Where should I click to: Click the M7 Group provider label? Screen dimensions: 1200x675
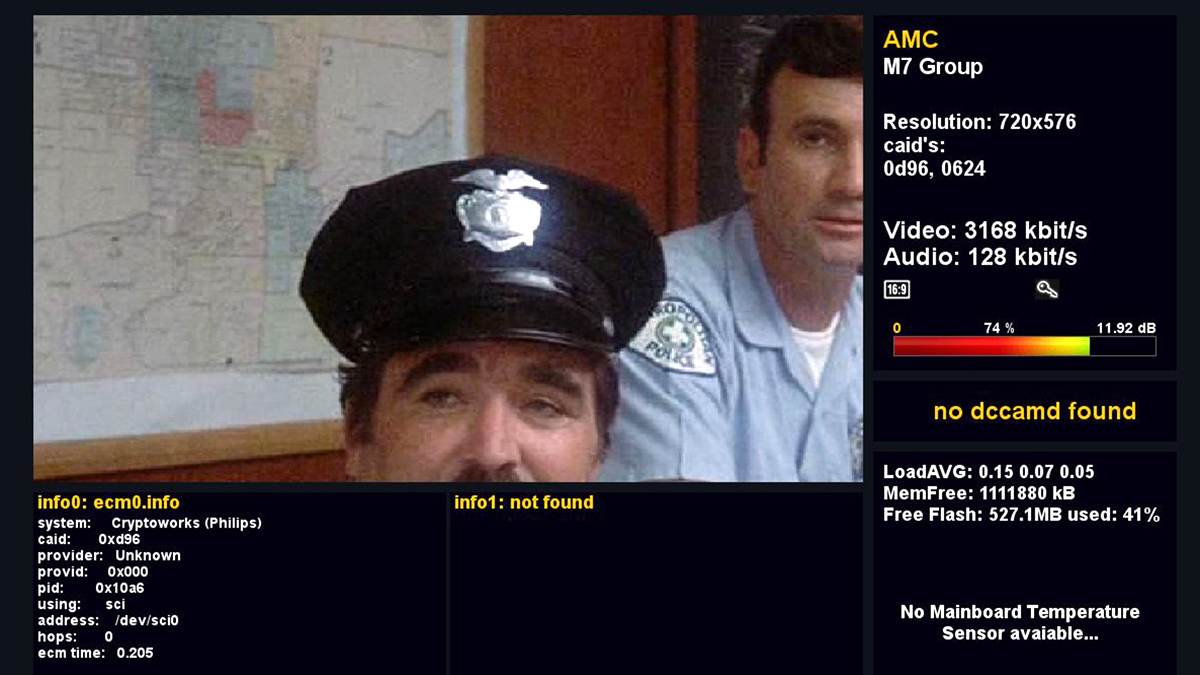[x=933, y=67]
